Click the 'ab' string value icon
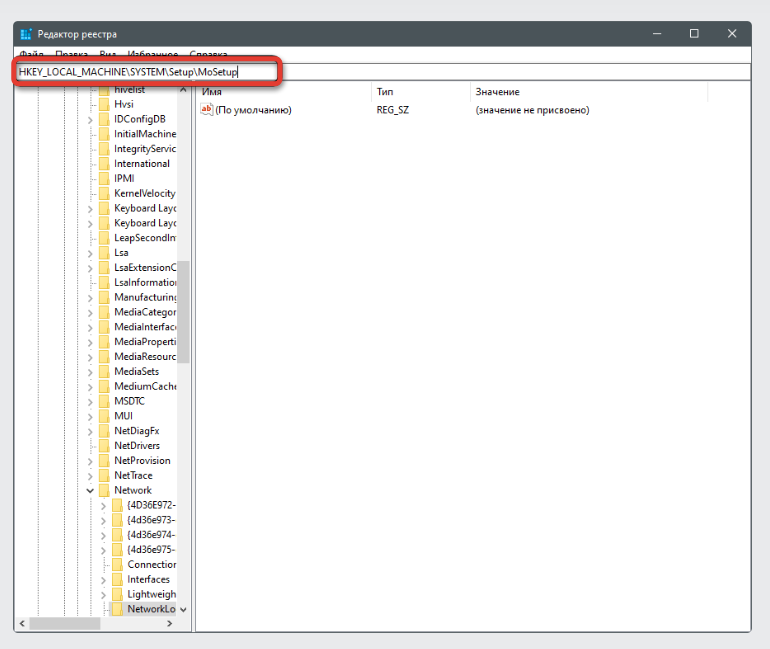Viewport: 770px width, 649px height. [206, 109]
